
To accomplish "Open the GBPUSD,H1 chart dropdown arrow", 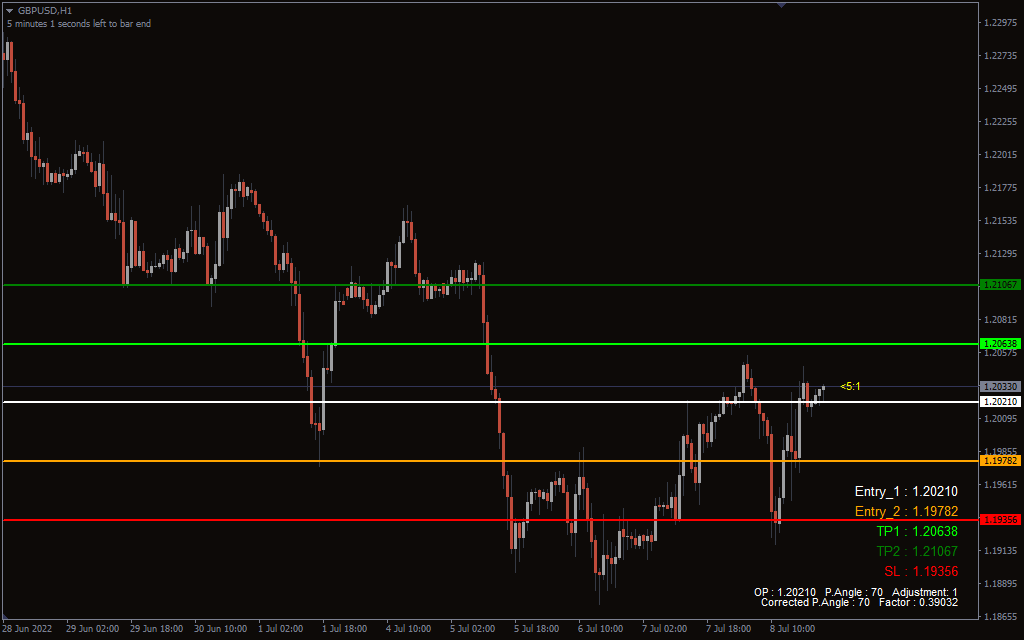I will pyautogui.click(x=9, y=10).
